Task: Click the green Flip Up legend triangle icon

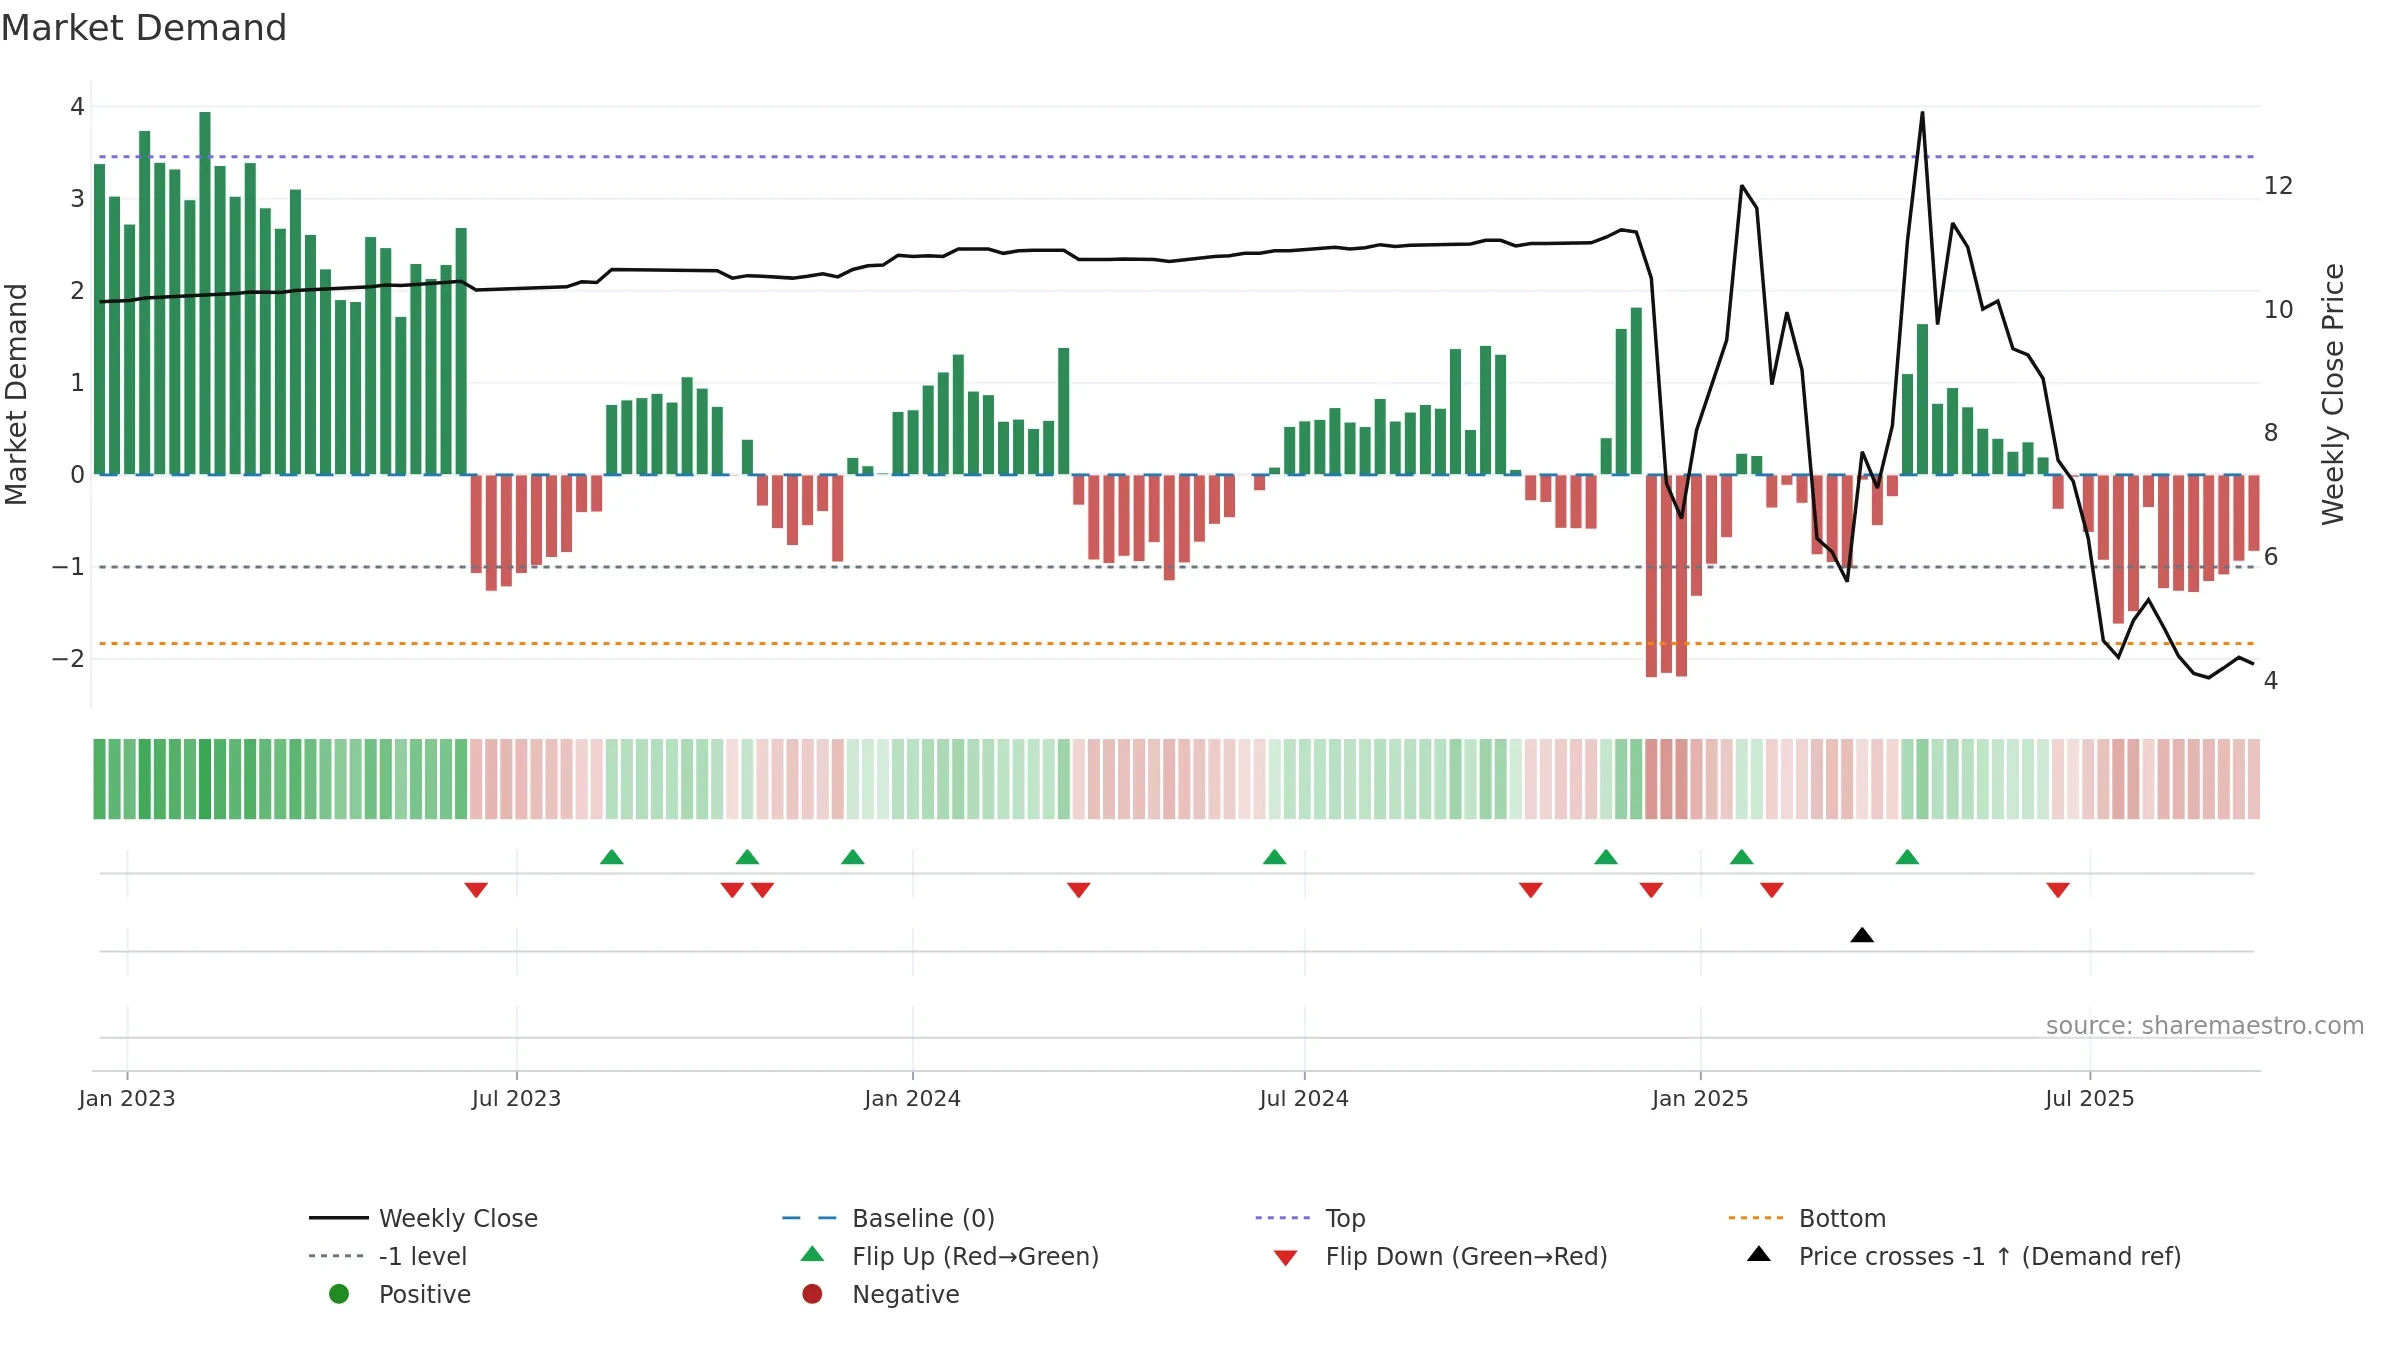Action: pos(813,1254)
